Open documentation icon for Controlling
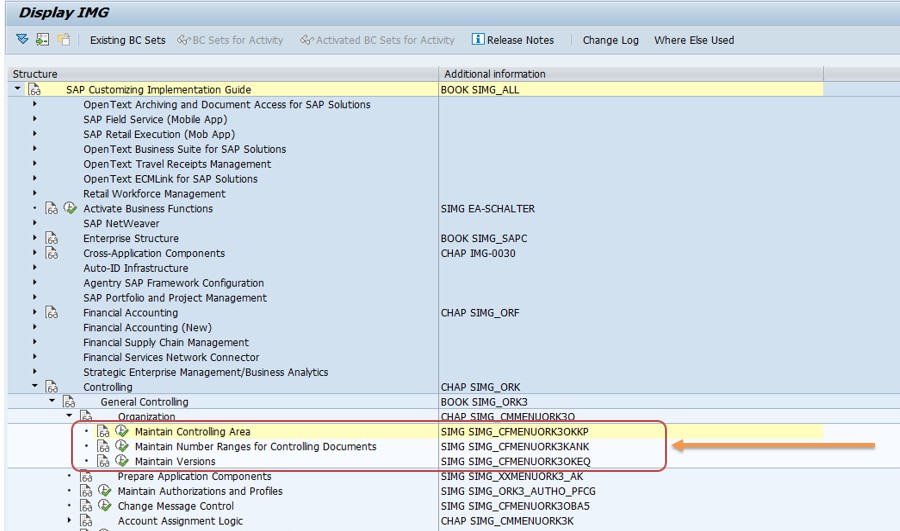The image size is (900, 531). point(52,387)
